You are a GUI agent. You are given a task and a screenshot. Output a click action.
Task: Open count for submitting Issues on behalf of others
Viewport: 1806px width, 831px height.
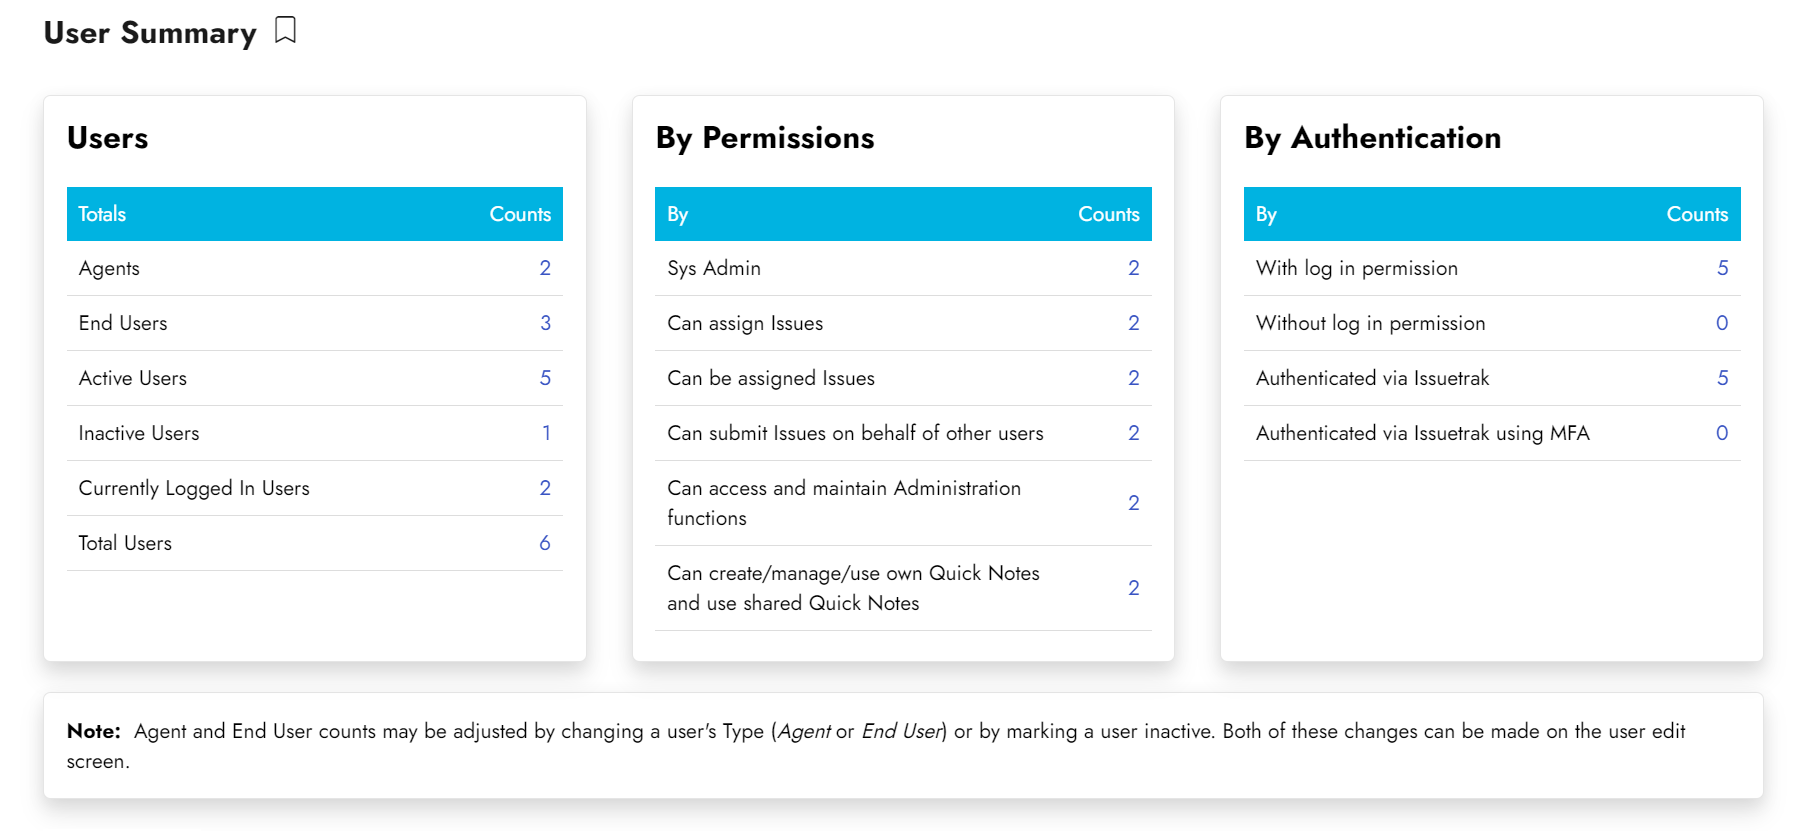click(x=1133, y=433)
